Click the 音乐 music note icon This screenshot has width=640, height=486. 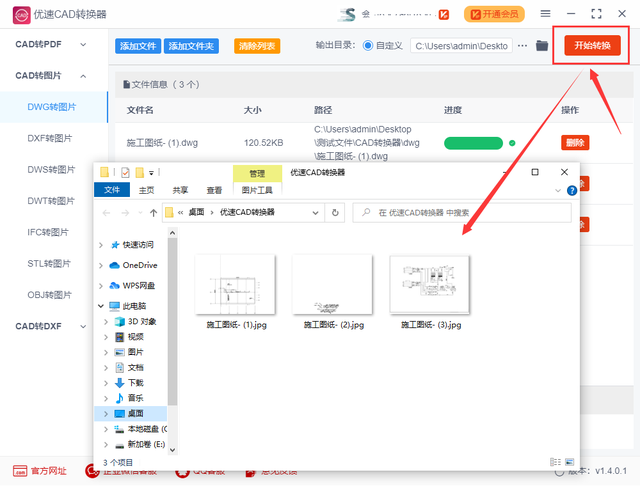pyautogui.click(x=120, y=398)
